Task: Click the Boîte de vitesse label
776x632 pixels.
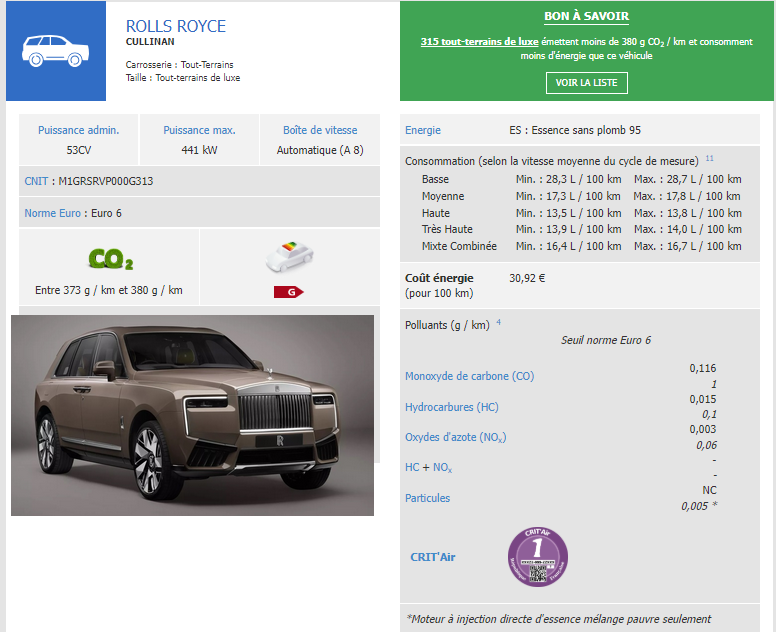Action: (320, 130)
